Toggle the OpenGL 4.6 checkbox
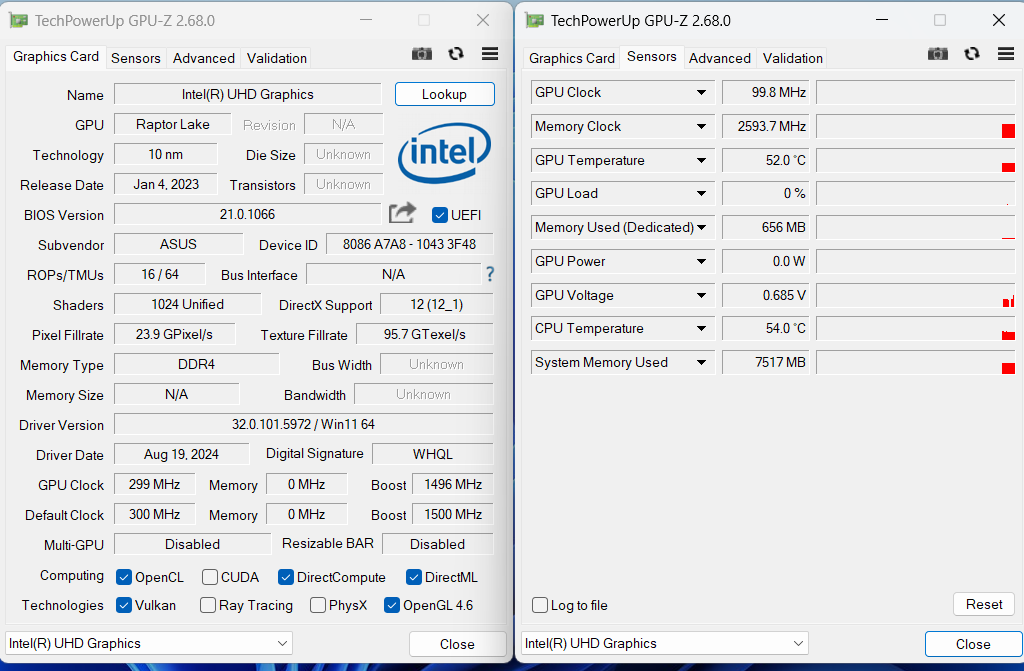Image resolution: width=1024 pixels, height=671 pixels. 392,605
